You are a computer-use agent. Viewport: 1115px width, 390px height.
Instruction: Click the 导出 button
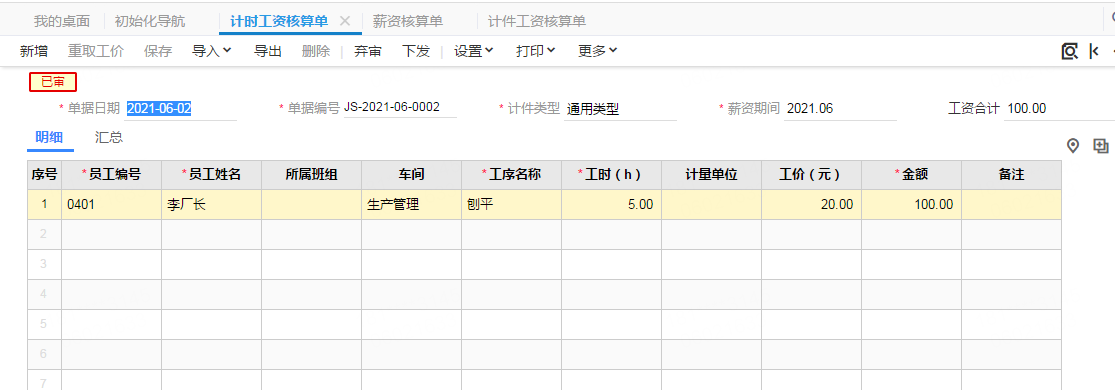(268, 51)
